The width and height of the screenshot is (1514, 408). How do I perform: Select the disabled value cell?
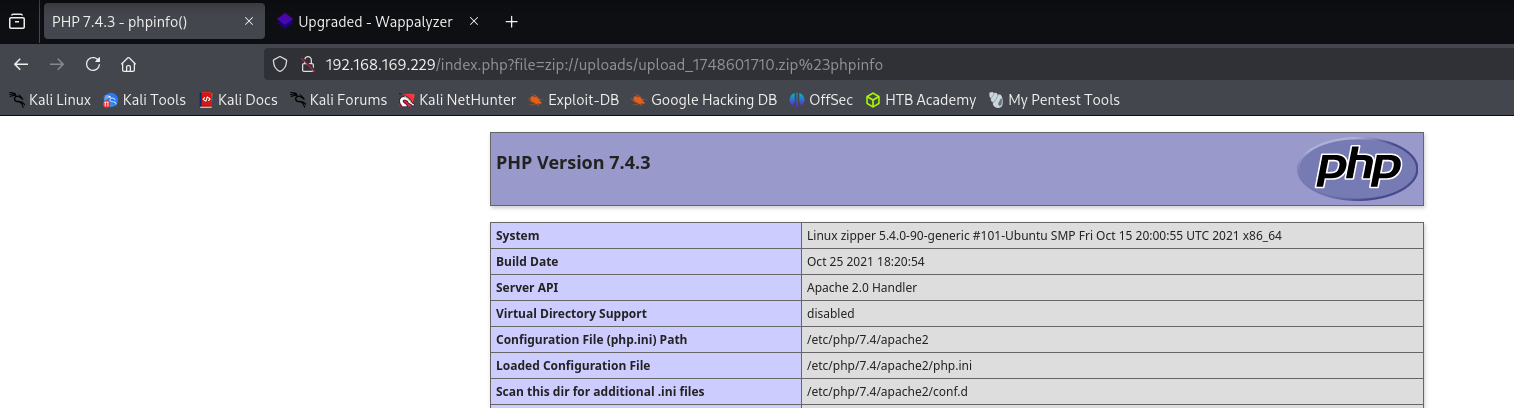pos(1112,314)
